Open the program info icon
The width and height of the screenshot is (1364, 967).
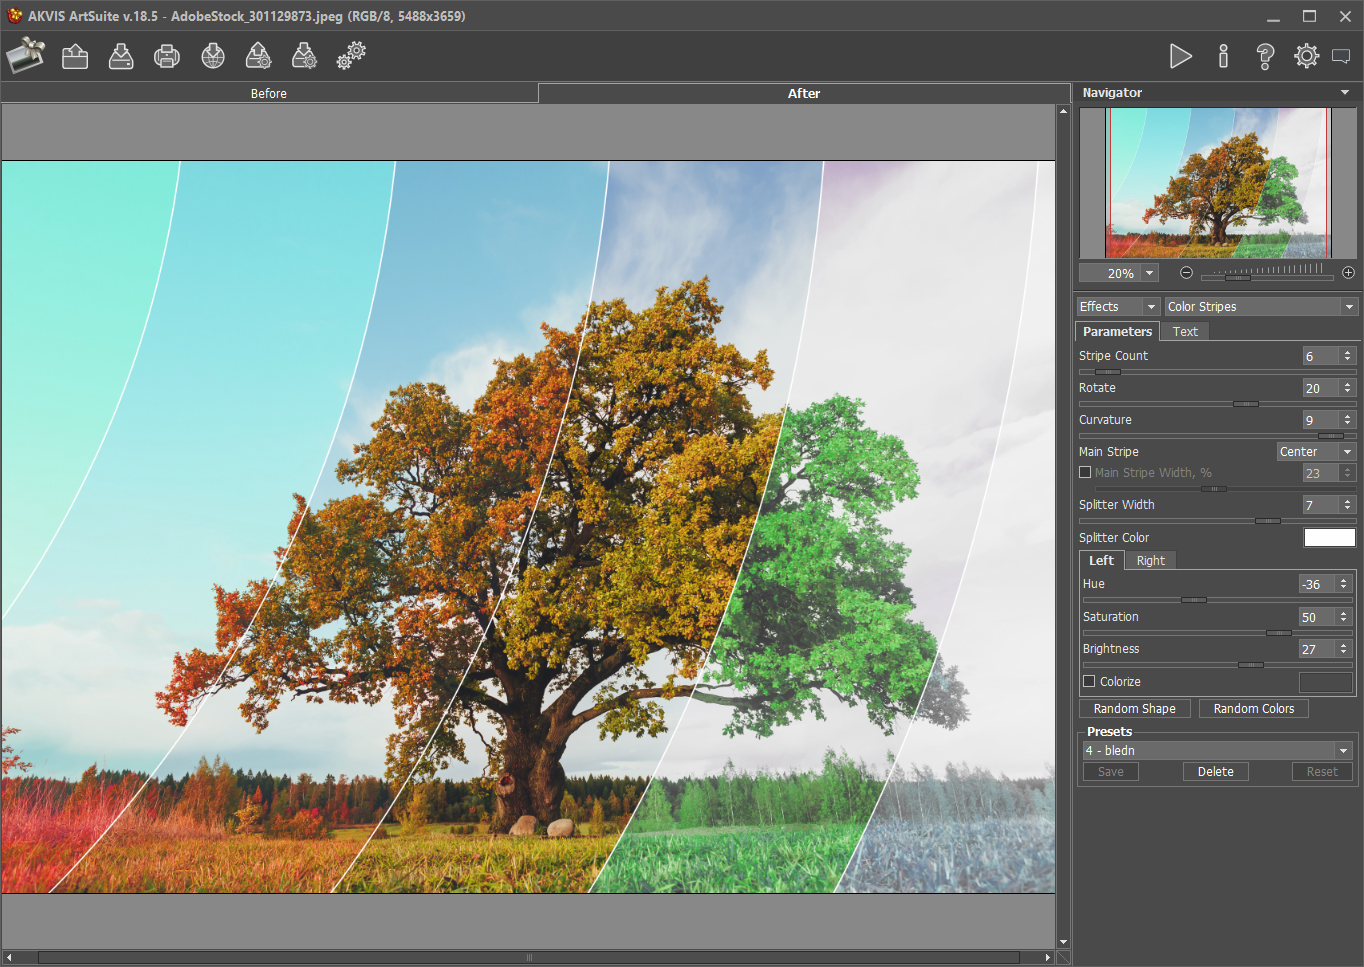1223,56
